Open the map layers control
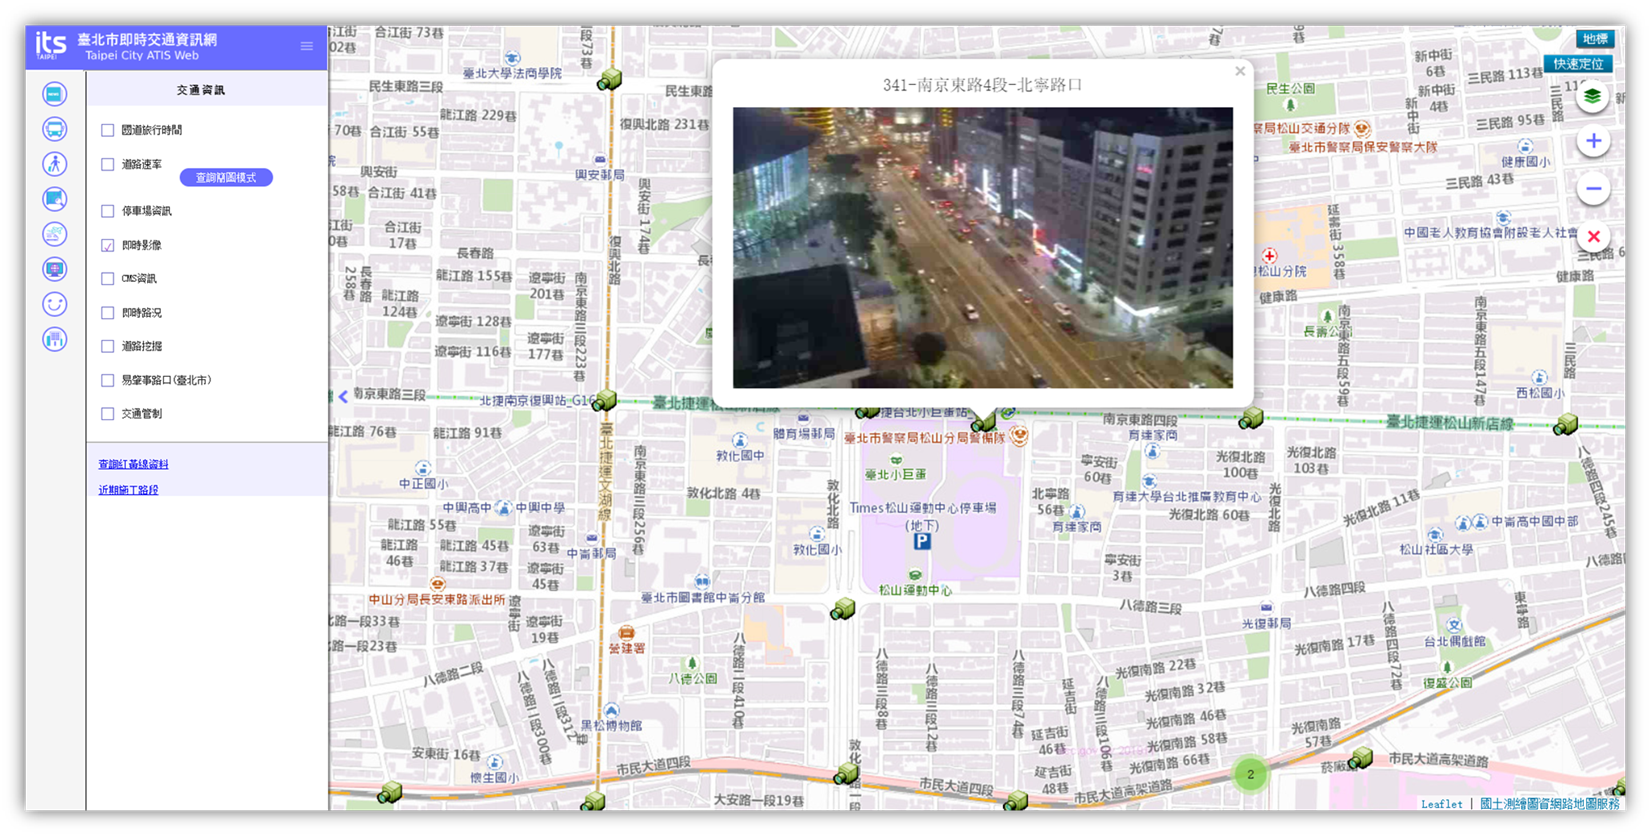 [1593, 97]
